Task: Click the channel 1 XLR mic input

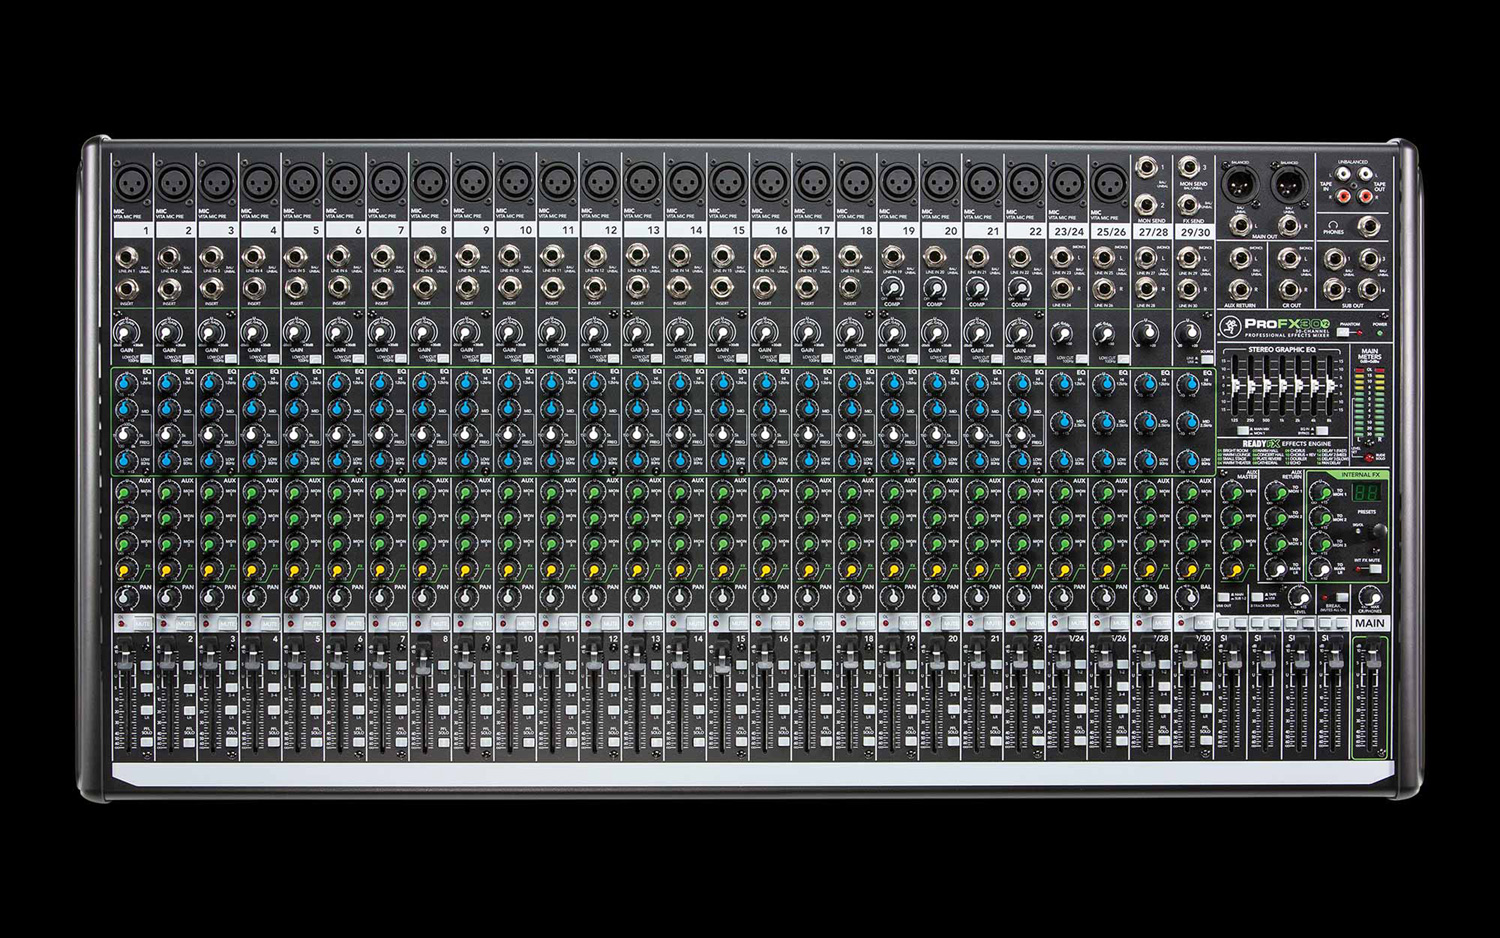Action: tap(132, 183)
